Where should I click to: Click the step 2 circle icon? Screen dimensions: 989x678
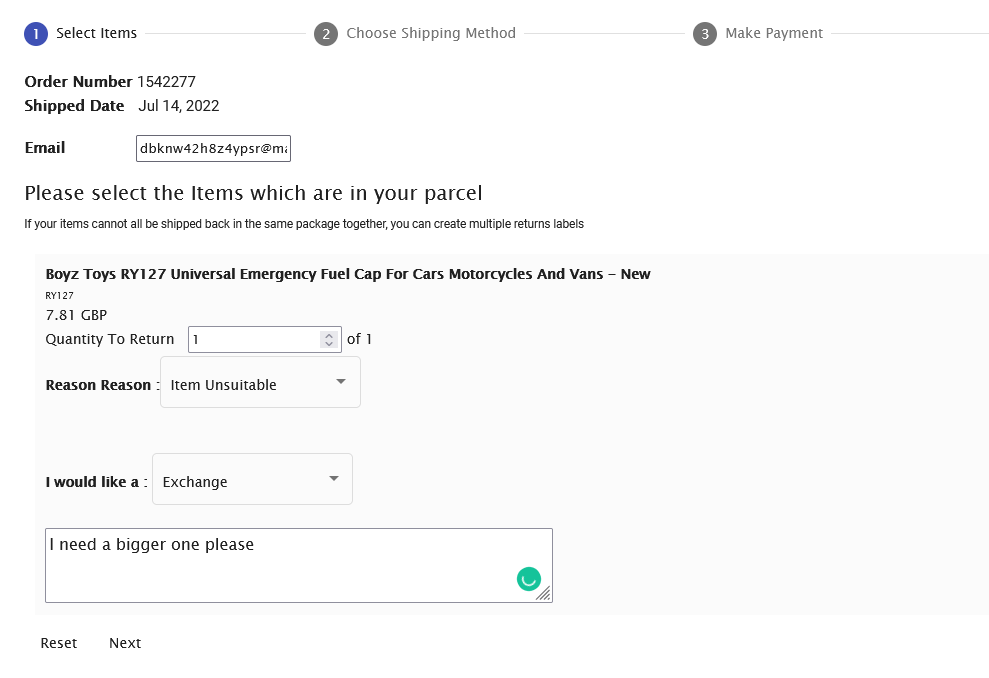click(x=326, y=33)
